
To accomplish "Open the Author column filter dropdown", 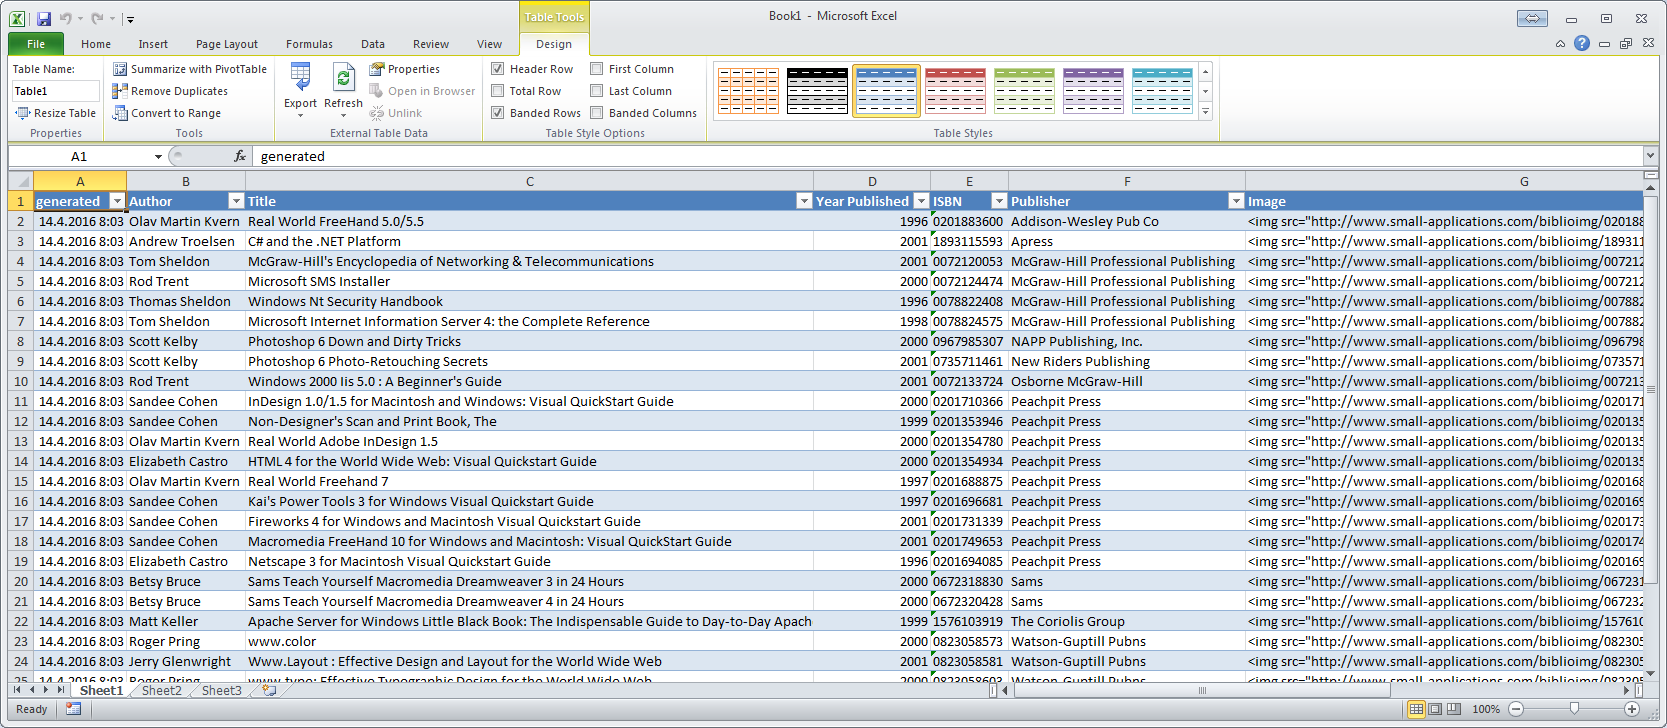I will [236, 201].
